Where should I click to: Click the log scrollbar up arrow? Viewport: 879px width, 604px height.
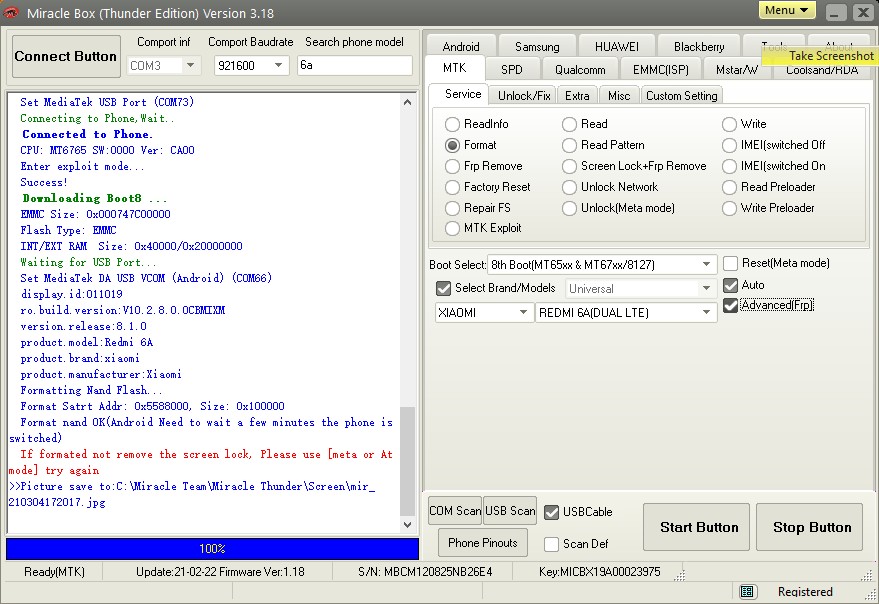[x=408, y=102]
